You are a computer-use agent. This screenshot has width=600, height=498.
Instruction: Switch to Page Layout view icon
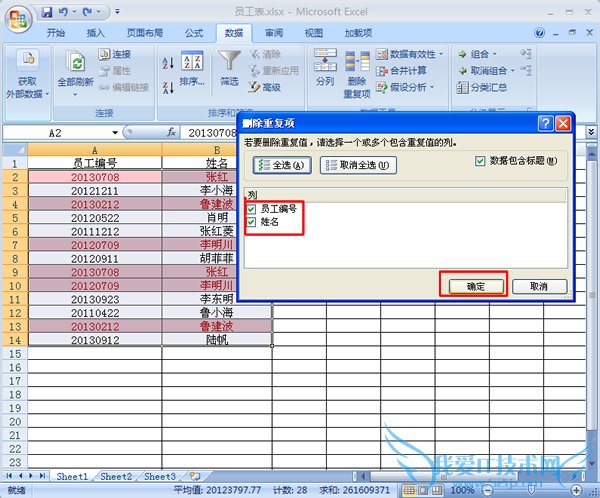click(423, 490)
